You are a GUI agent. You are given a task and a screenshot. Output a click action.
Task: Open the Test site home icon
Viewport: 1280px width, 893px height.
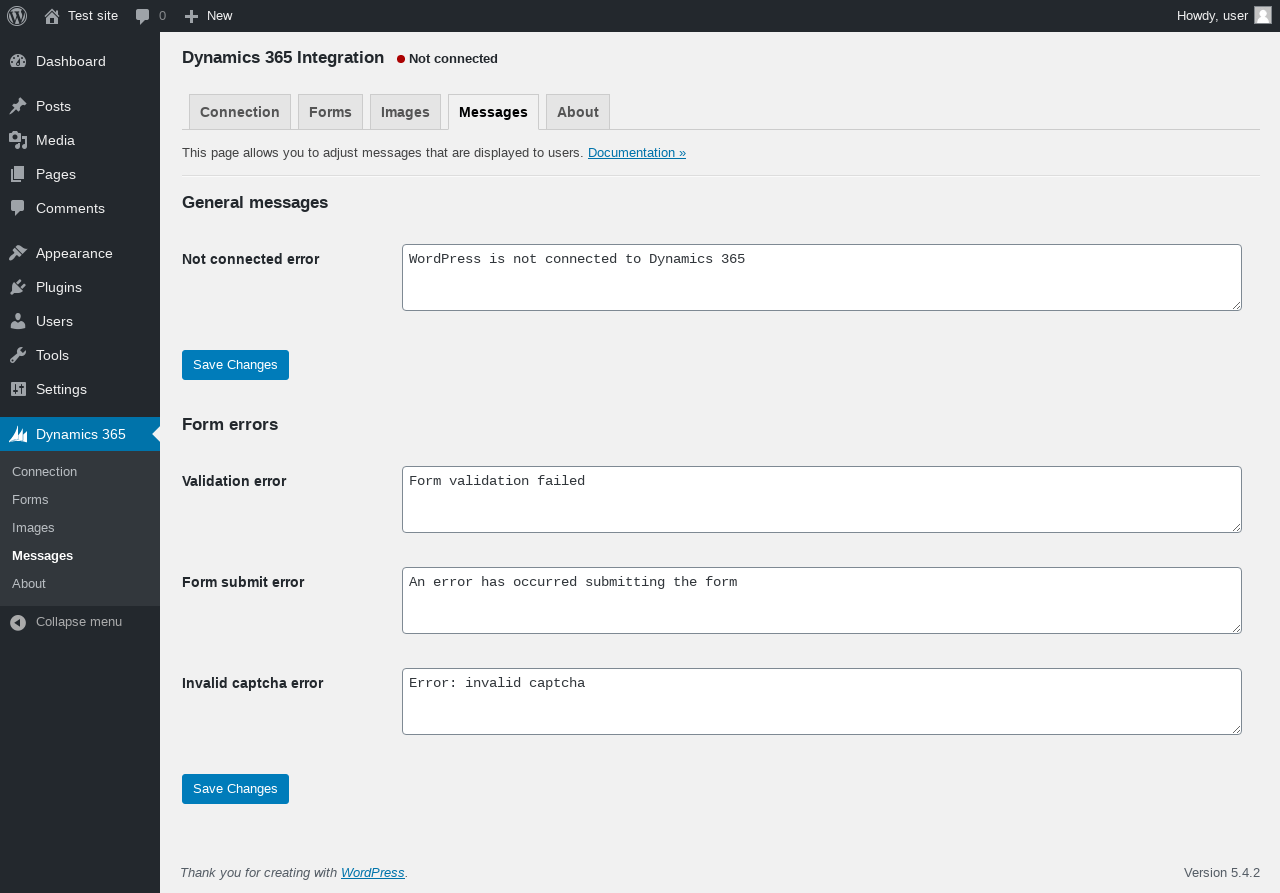point(52,16)
